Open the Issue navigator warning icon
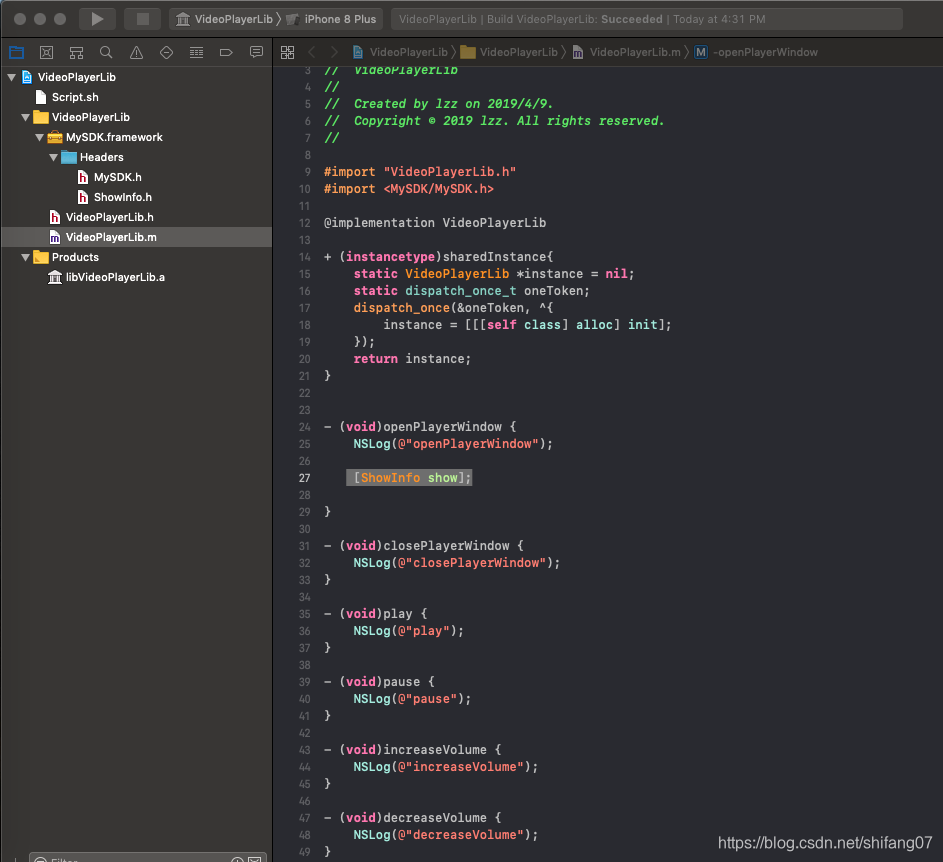 click(x=137, y=52)
